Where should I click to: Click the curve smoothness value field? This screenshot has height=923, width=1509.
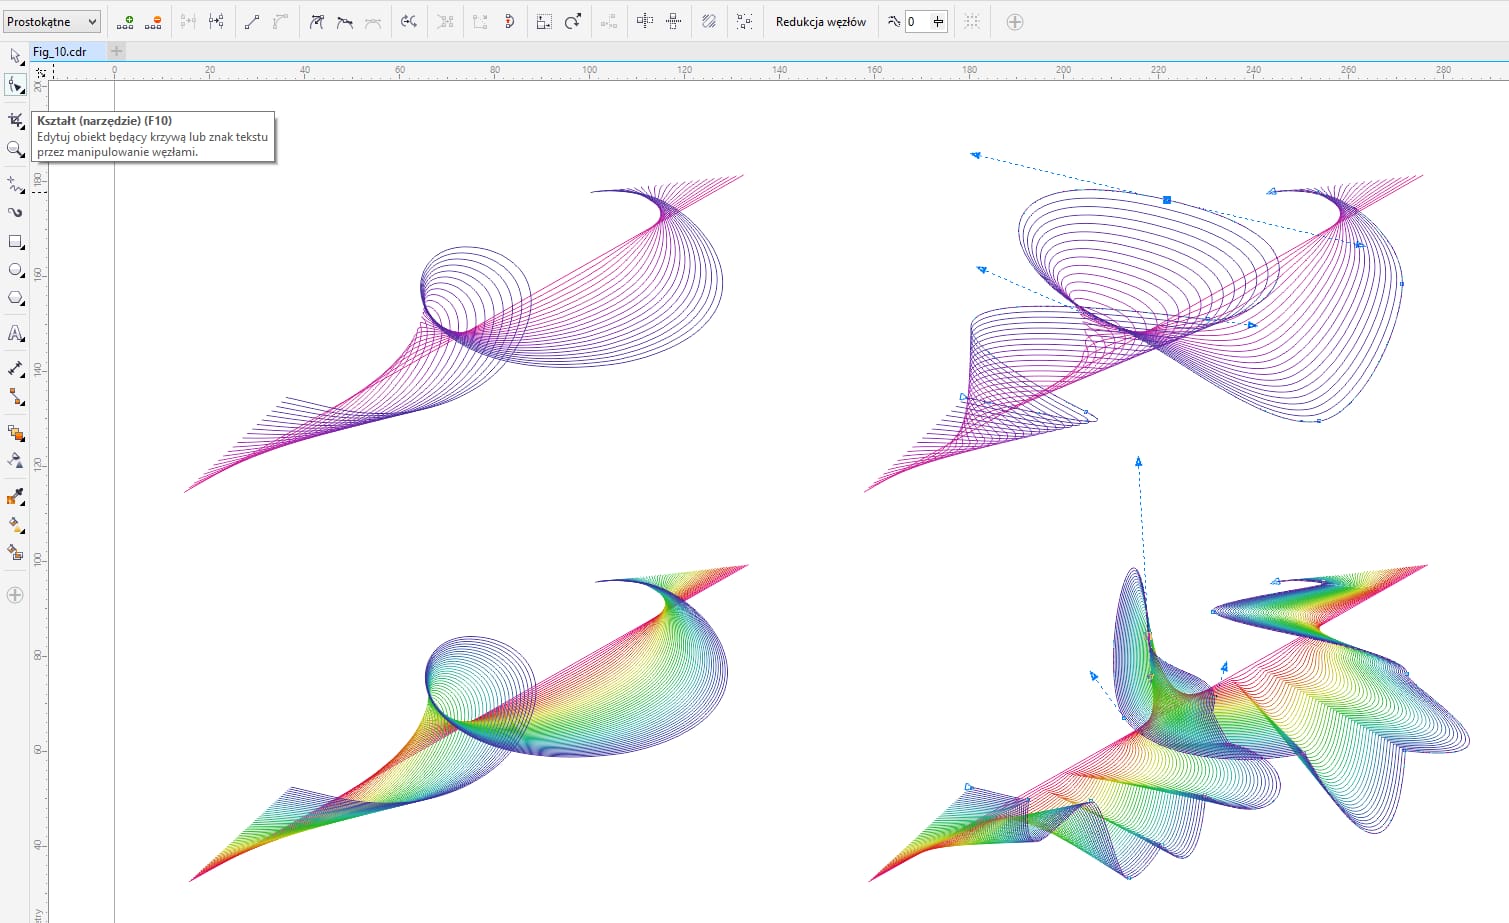(x=917, y=22)
